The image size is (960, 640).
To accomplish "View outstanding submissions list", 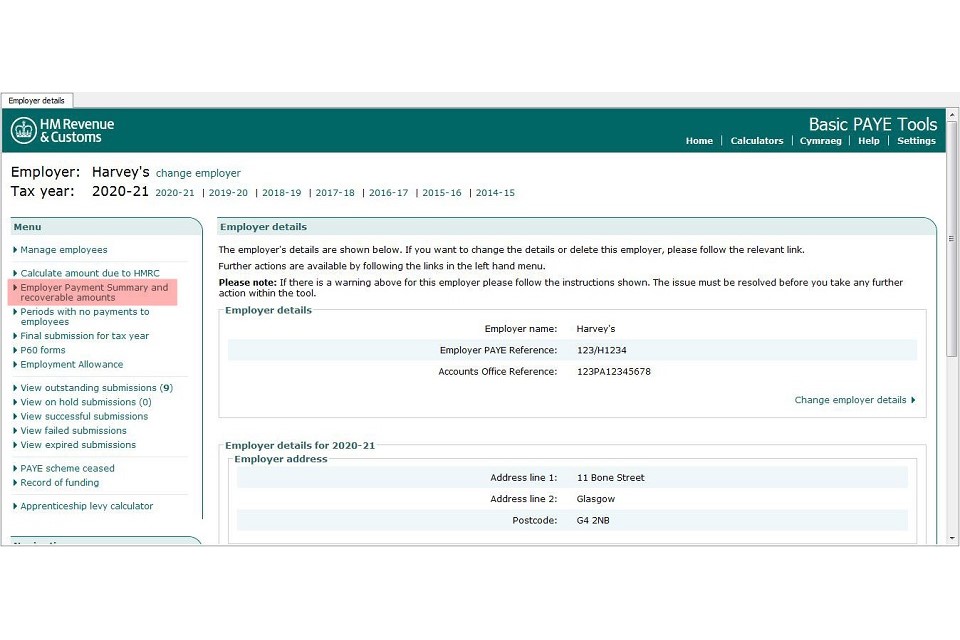I will 96,387.
